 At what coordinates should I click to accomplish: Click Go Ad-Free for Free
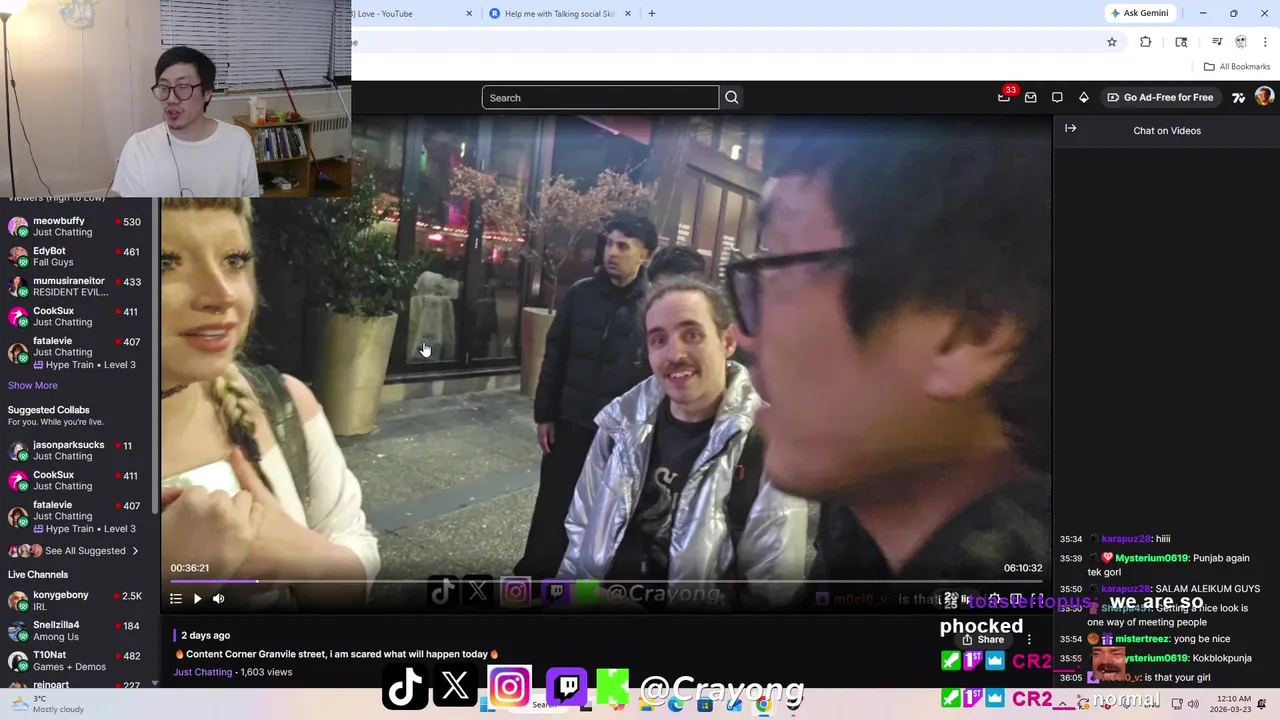click(1160, 97)
